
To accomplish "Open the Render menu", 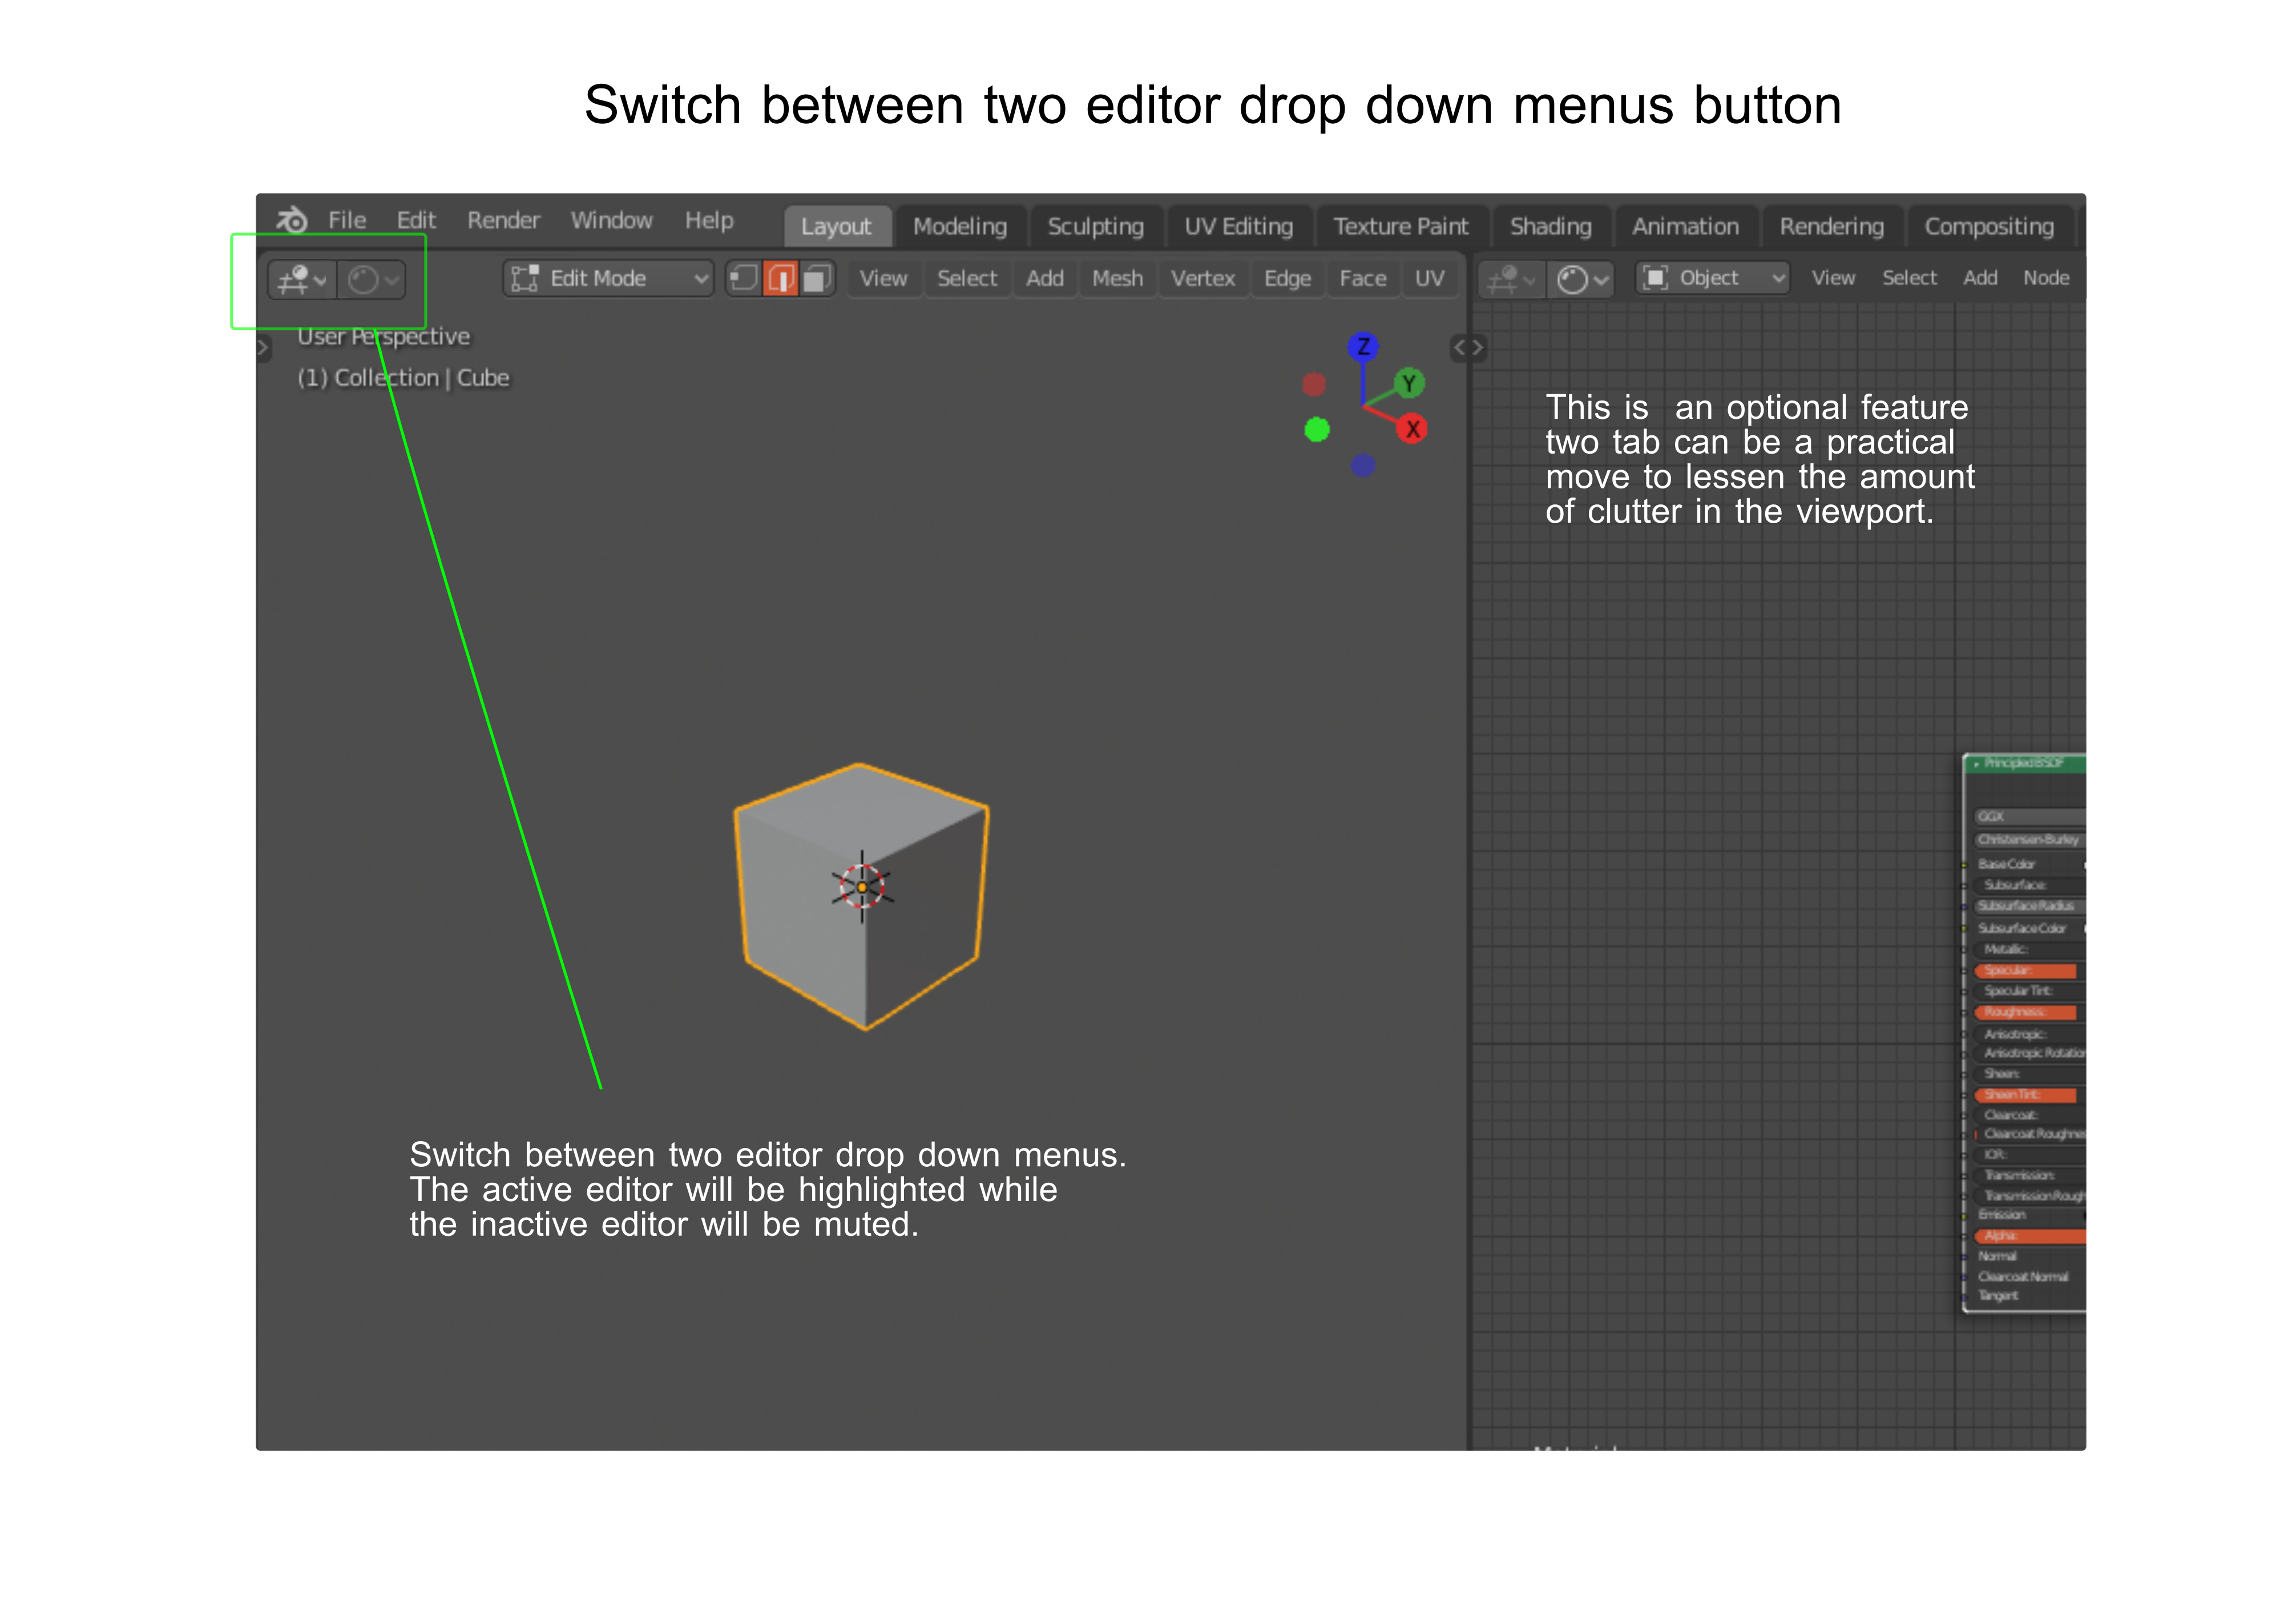I will [503, 220].
